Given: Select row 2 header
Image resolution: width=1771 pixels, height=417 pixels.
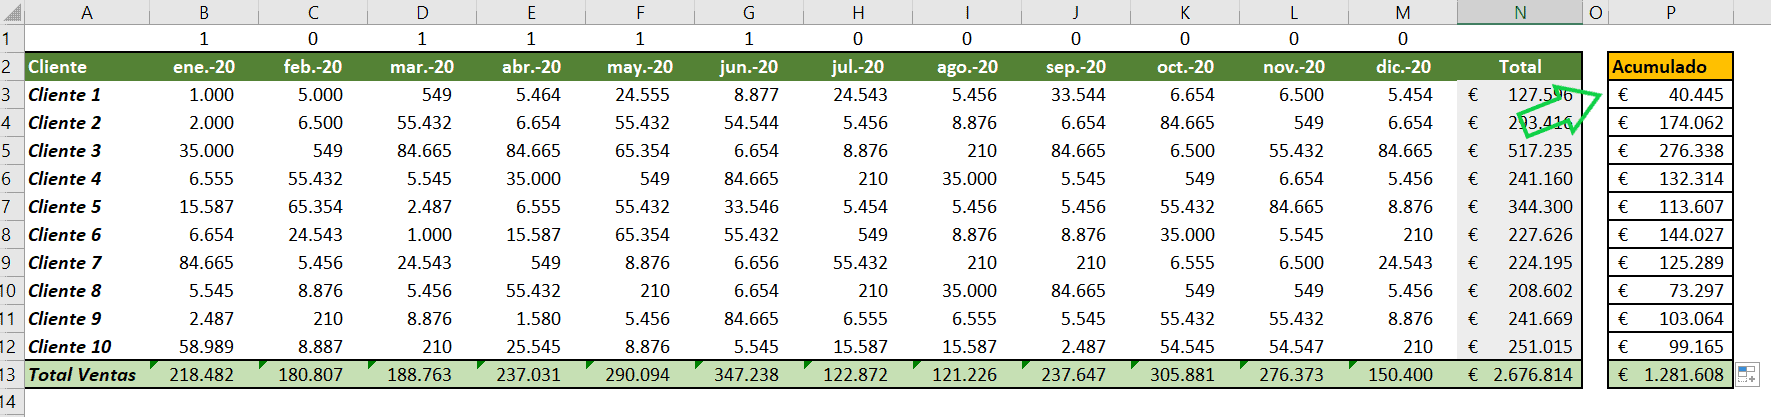Looking at the screenshot, I should (x=11, y=67).
